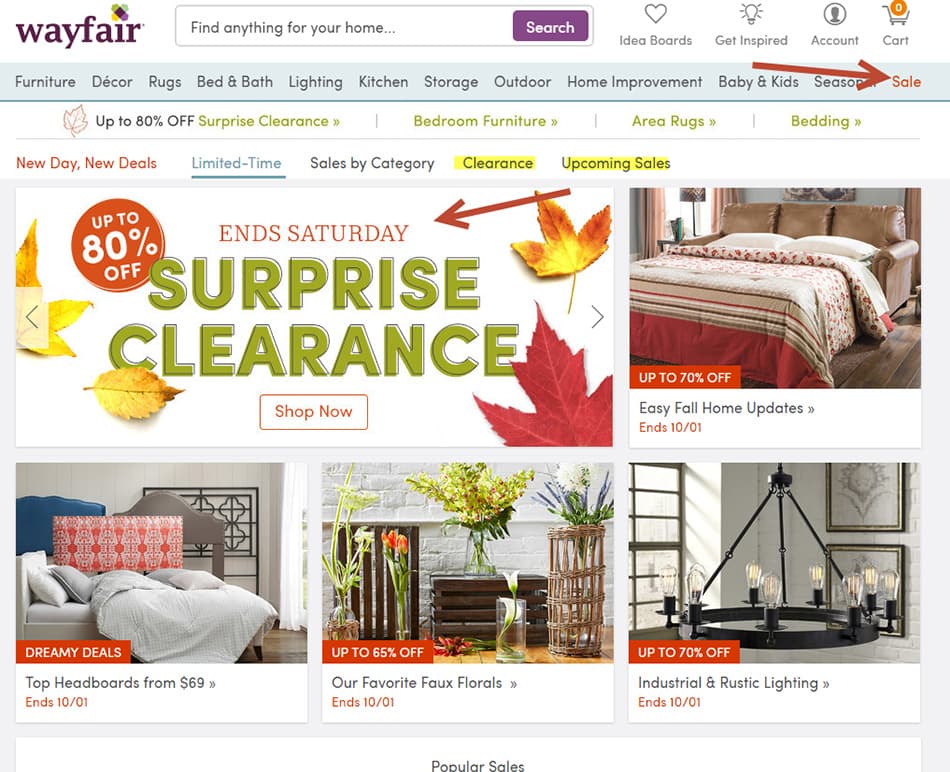This screenshot has height=772, width=950.
Task: Open the Account profile icon
Action: (x=834, y=14)
